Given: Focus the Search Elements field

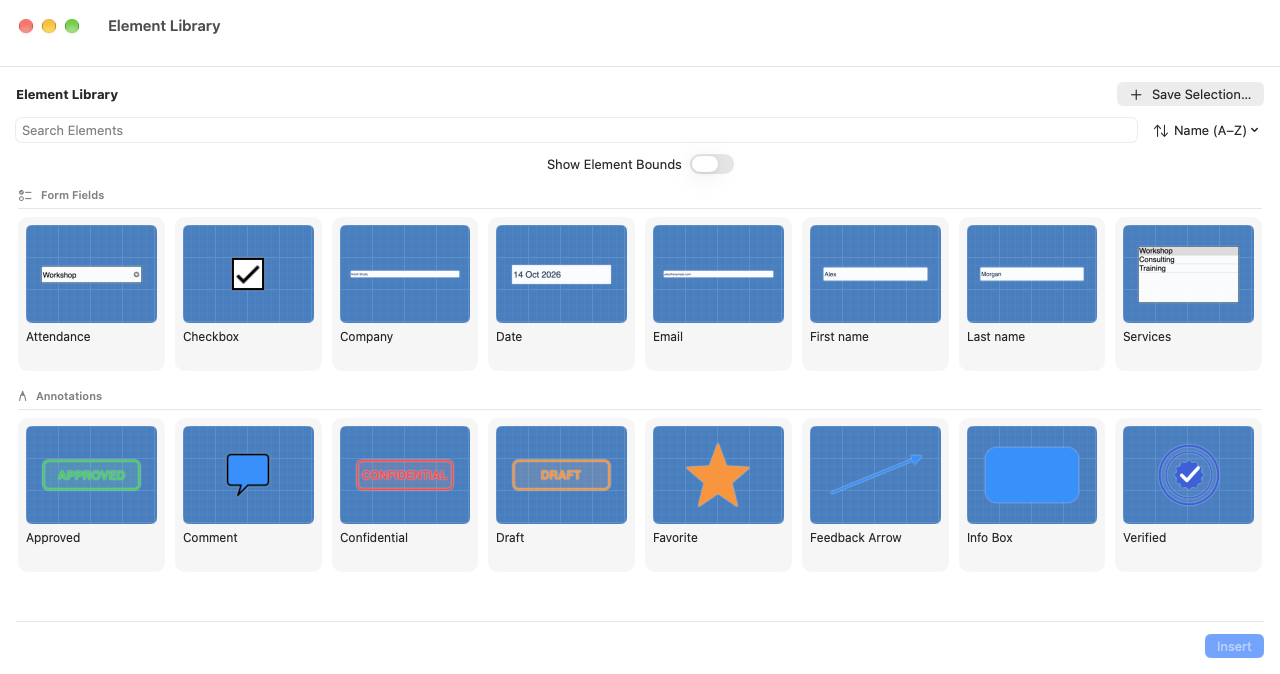Looking at the screenshot, I should pos(576,130).
